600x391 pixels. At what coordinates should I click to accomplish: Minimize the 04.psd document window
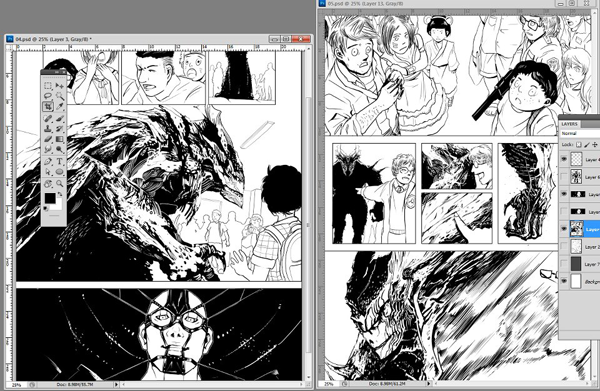[274, 39]
